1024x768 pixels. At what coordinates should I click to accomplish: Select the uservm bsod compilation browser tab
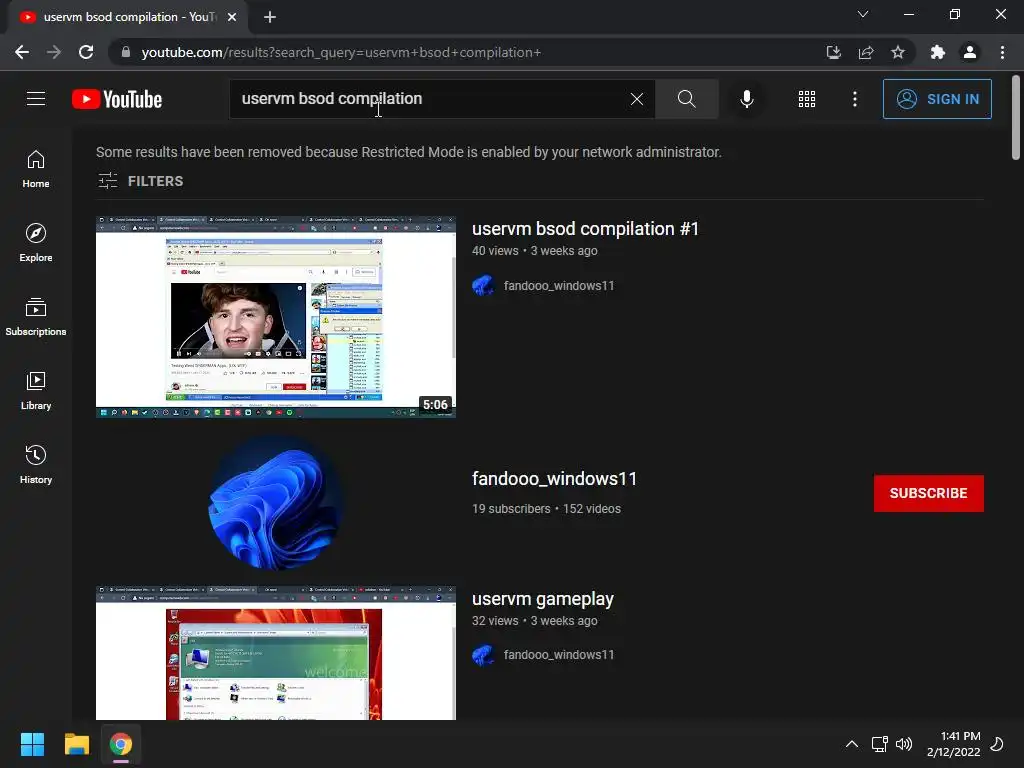click(x=129, y=17)
